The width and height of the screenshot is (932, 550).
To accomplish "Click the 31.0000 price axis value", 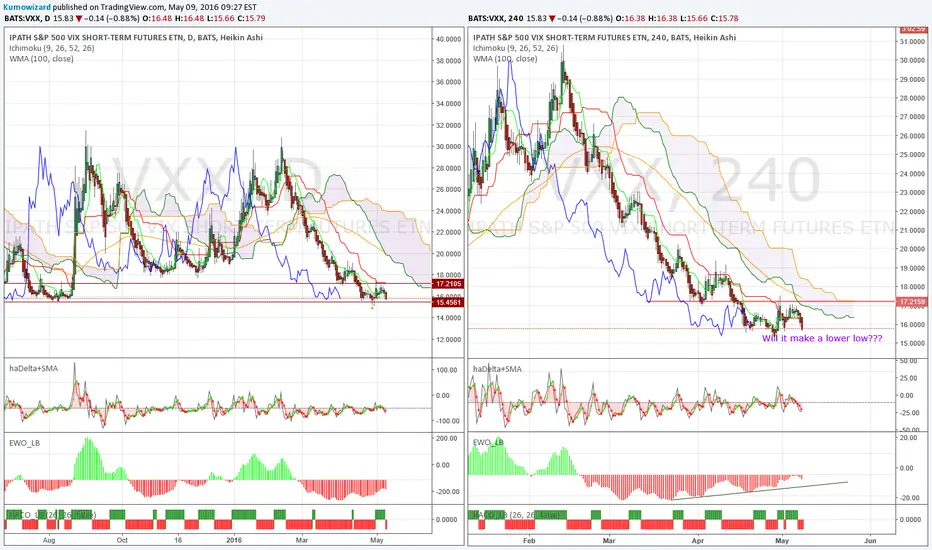I will pyautogui.click(x=912, y=42).
